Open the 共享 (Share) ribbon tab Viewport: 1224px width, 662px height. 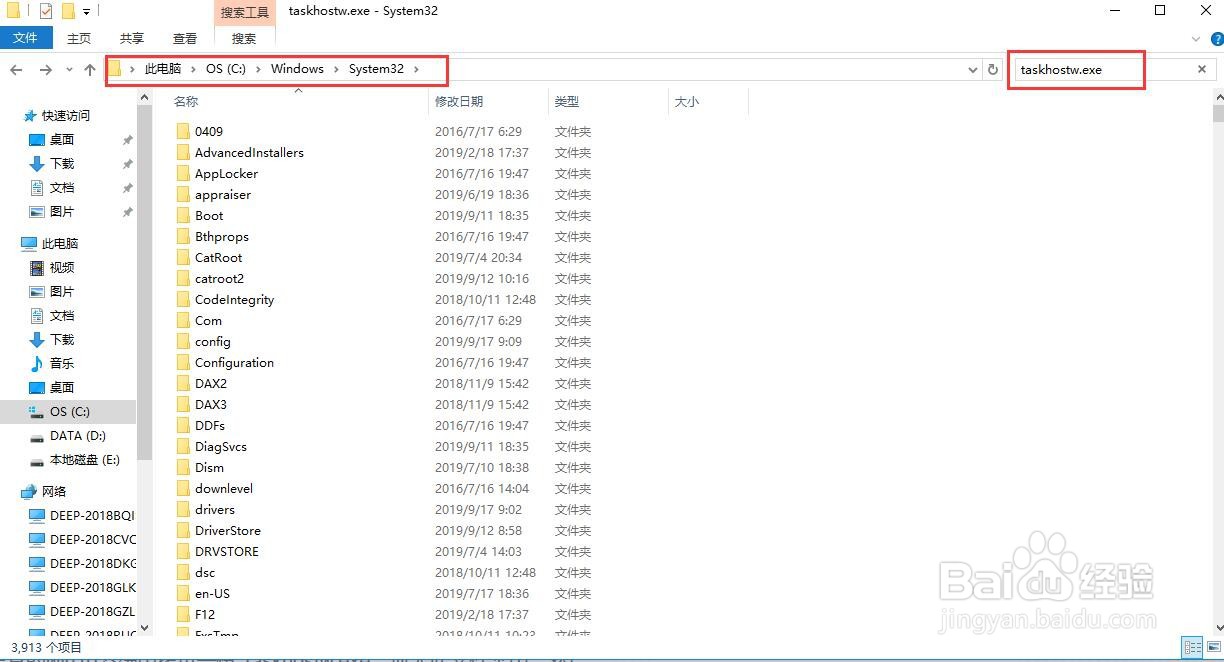tap(130, 38)
